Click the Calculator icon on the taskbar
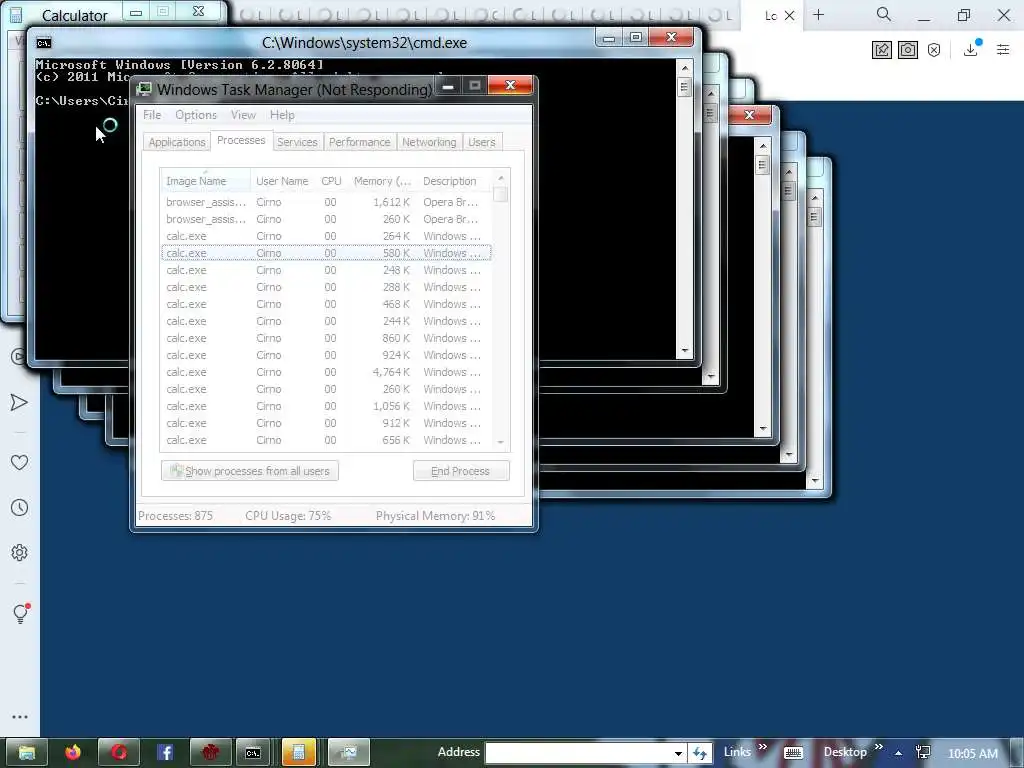Screen dimensions: 1024x768 point(300,752)
